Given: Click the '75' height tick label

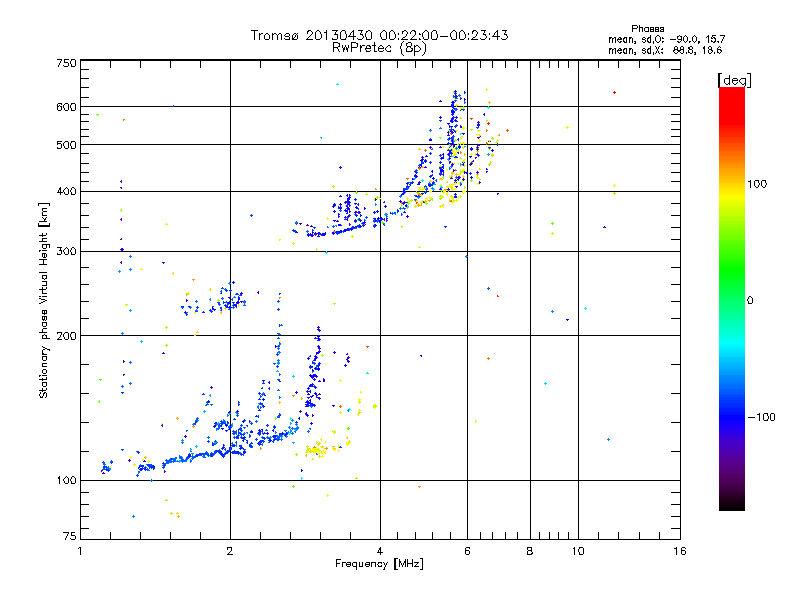Looking at the screenshot, I should click(70, 536).
